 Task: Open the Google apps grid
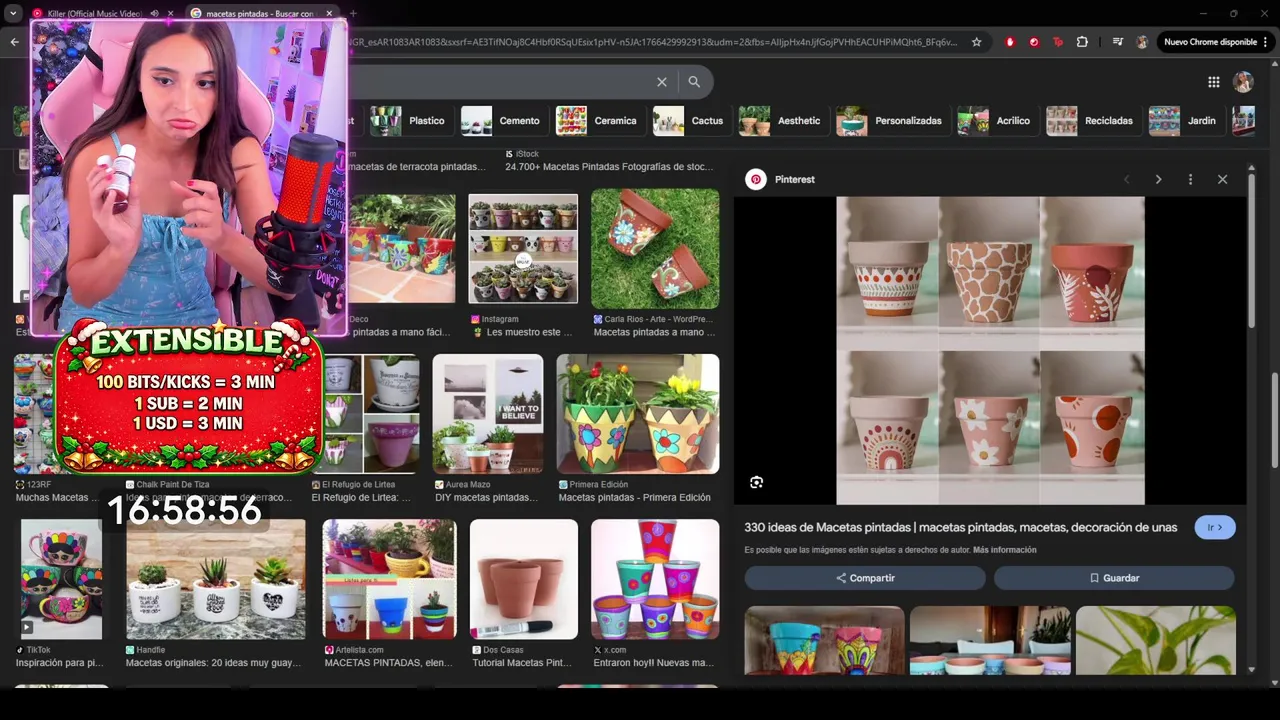1213,82
